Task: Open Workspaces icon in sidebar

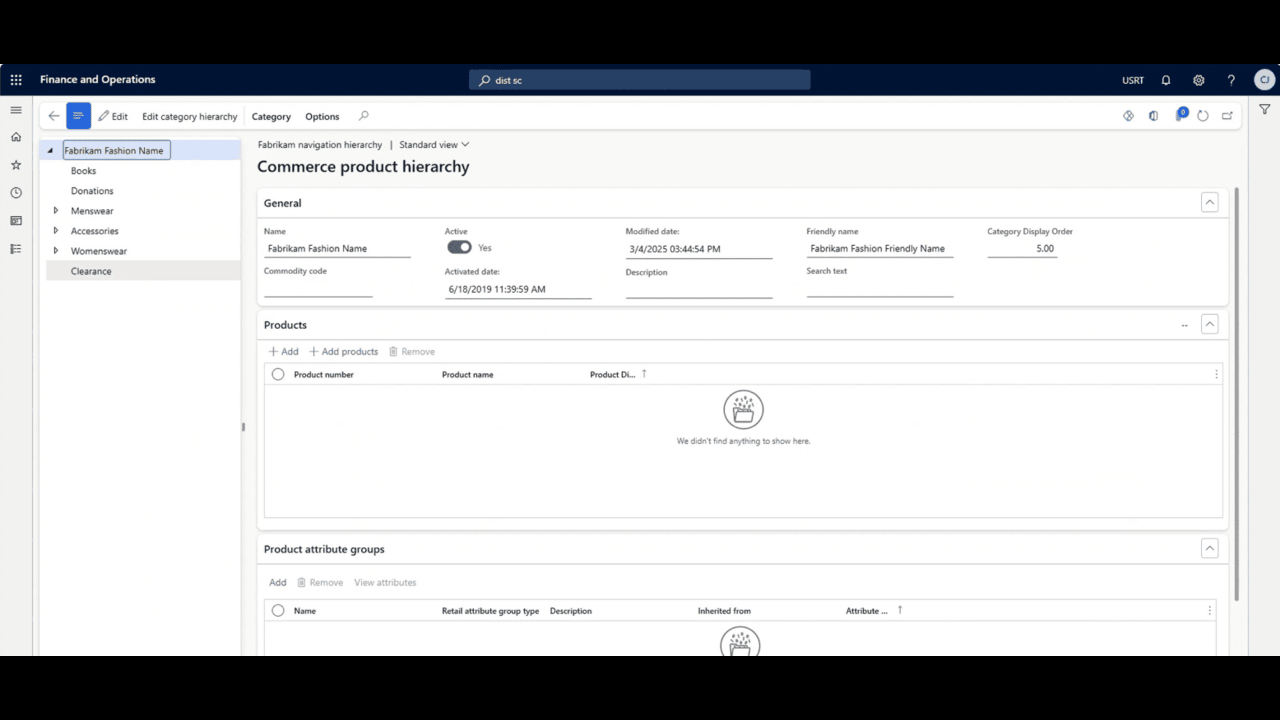Action: coord(16,221)
